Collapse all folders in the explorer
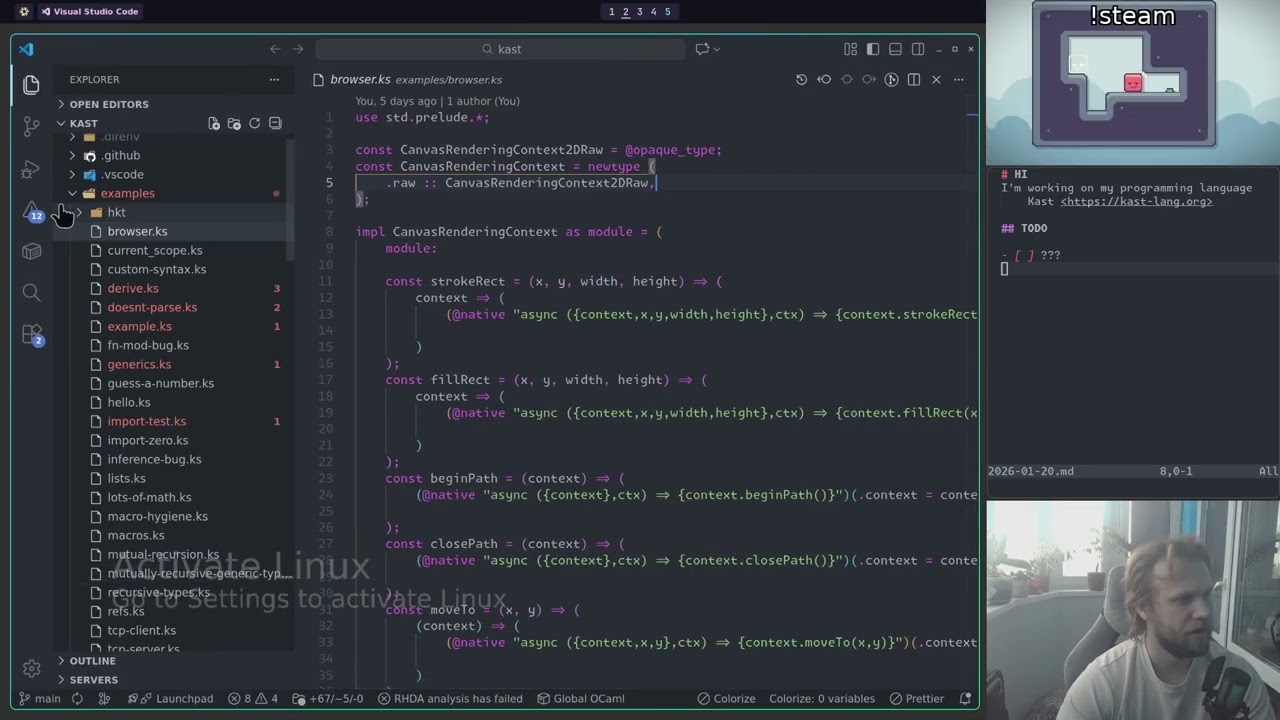The height and width of the screenshot is (720, 1280). point(275,123)
